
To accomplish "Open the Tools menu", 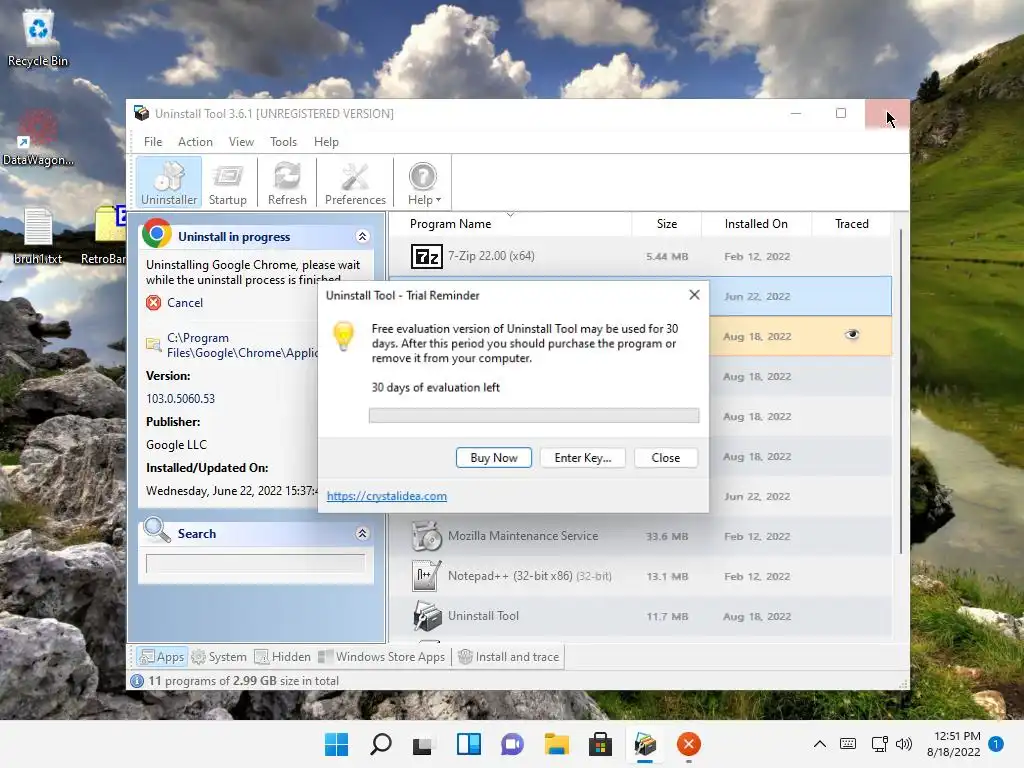I will pyautogui.click(x=283, y=142).
